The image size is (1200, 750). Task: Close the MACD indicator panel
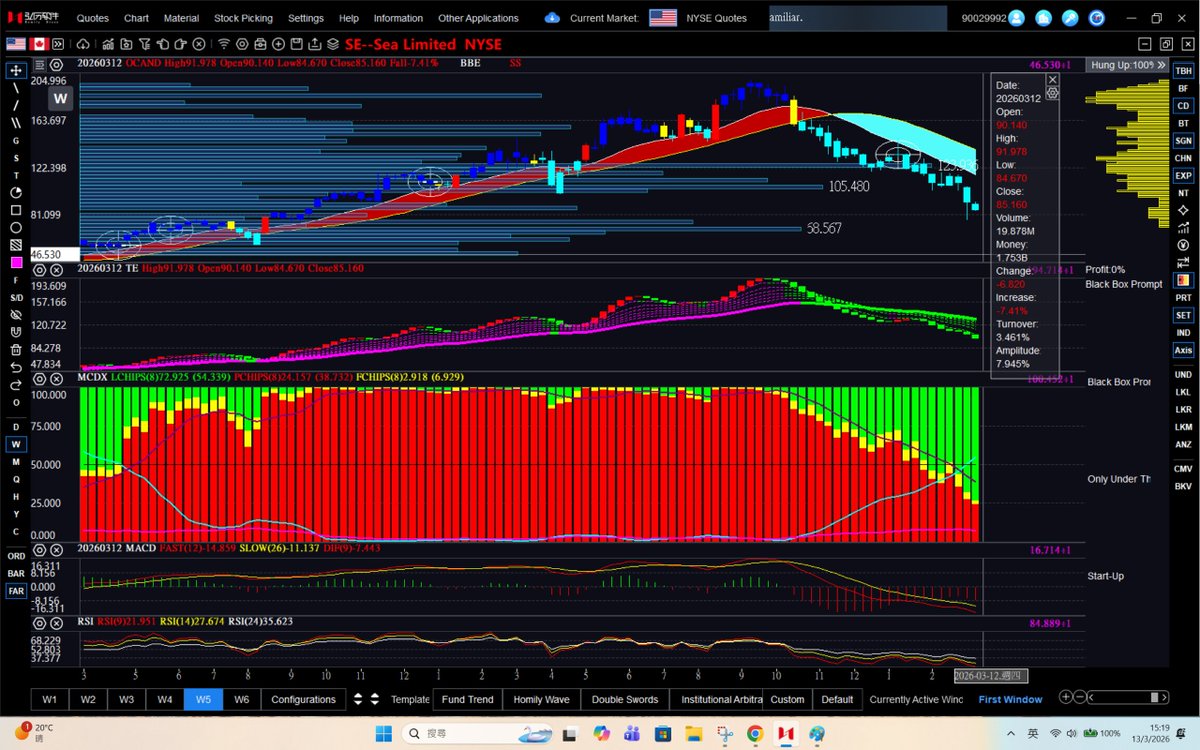(x=57, y=549)
